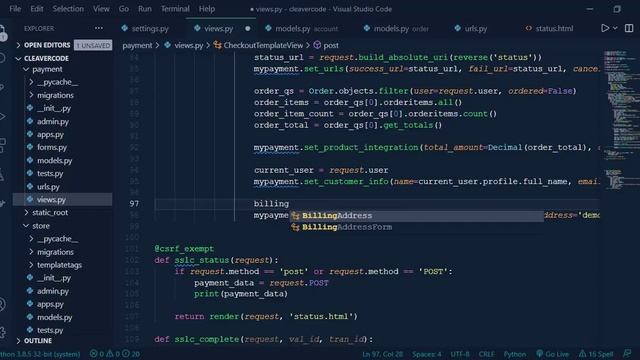The width and height of the screenshot is (640, 360).
Task: Click views.py in the breadcrumb path
Action: tap(184, 45)
